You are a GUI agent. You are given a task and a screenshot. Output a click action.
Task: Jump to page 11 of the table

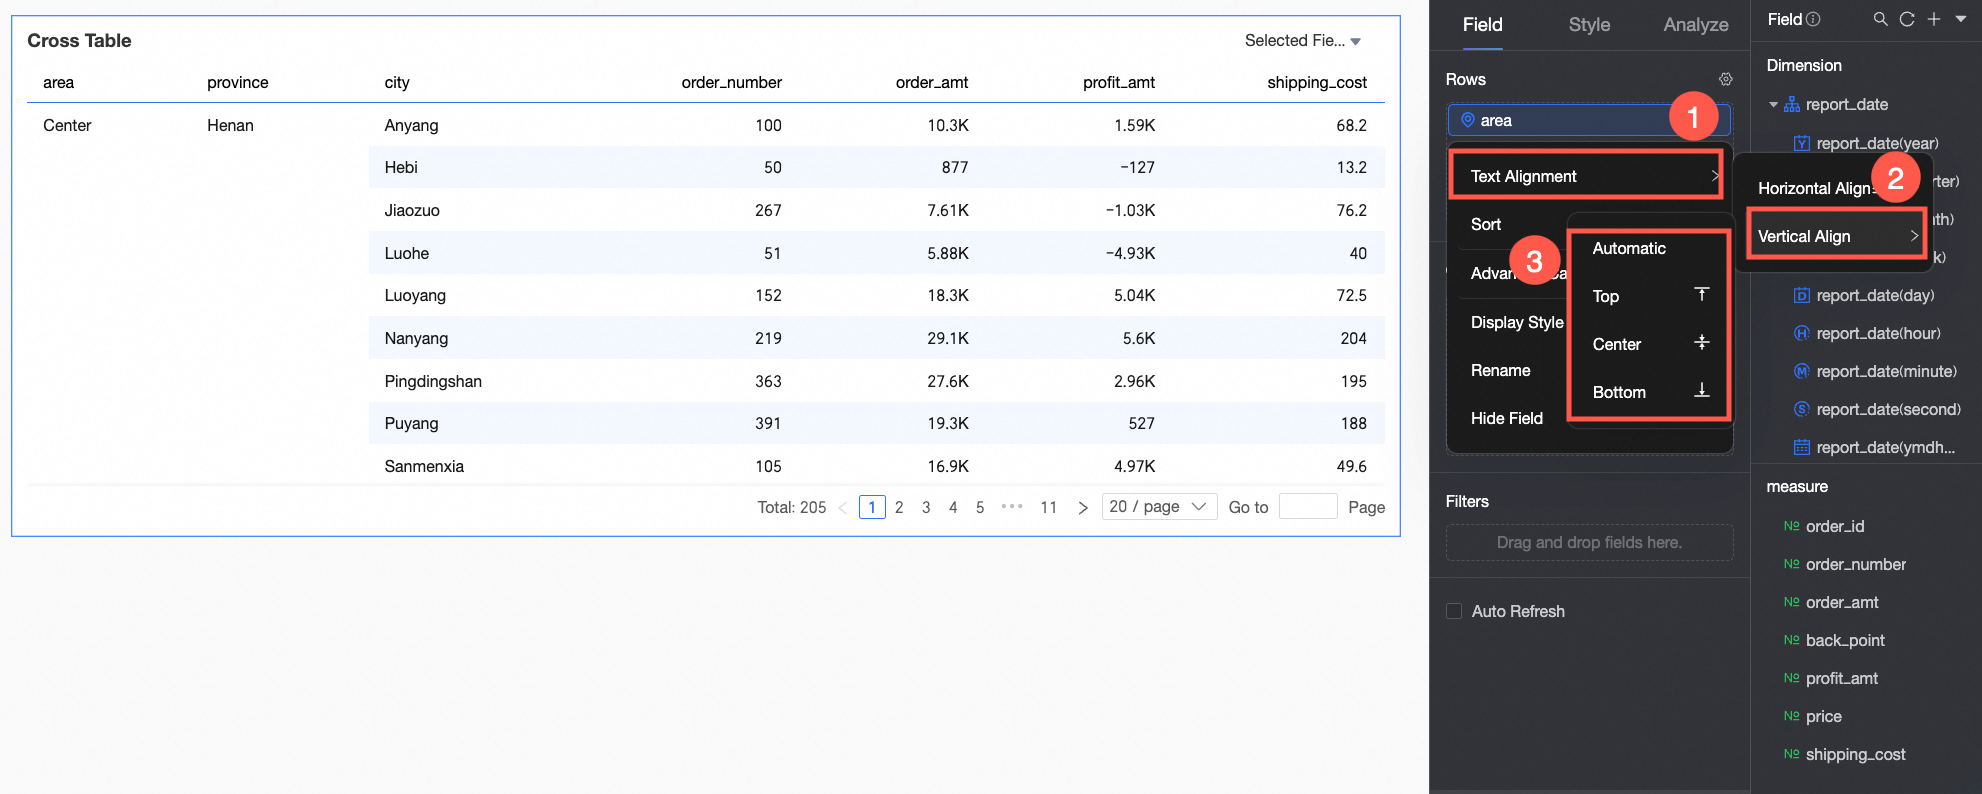click(x=1049, y=507)
